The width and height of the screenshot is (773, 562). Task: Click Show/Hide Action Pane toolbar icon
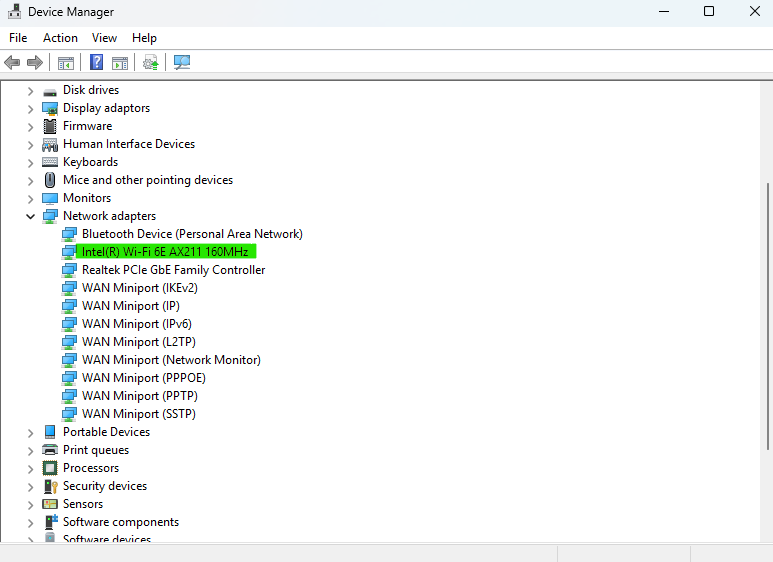(x=120, y=63)
